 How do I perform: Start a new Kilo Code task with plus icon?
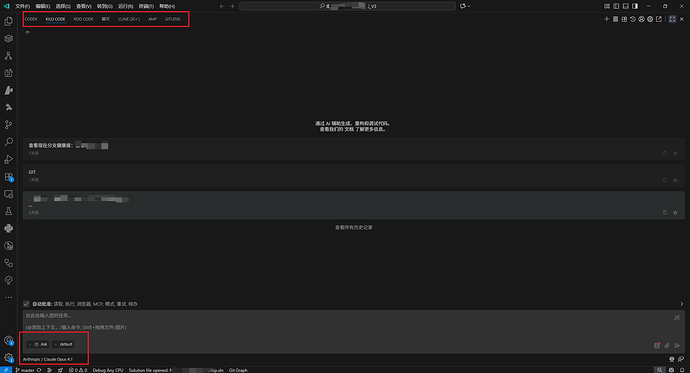606,19
